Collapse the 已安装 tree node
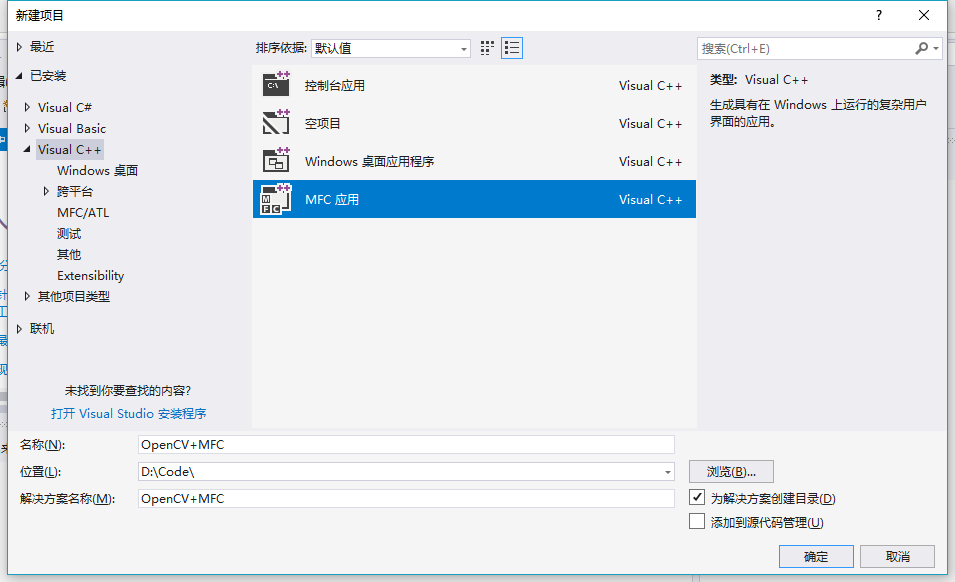This screenshot has width=955, height=582. [19, 75]
